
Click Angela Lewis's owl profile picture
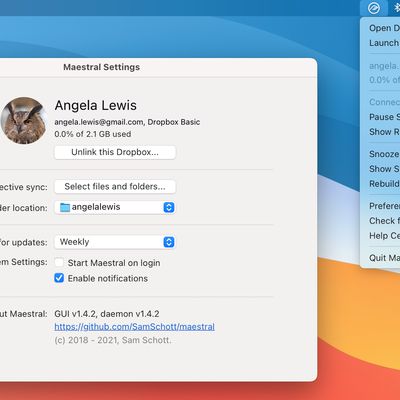23,120
